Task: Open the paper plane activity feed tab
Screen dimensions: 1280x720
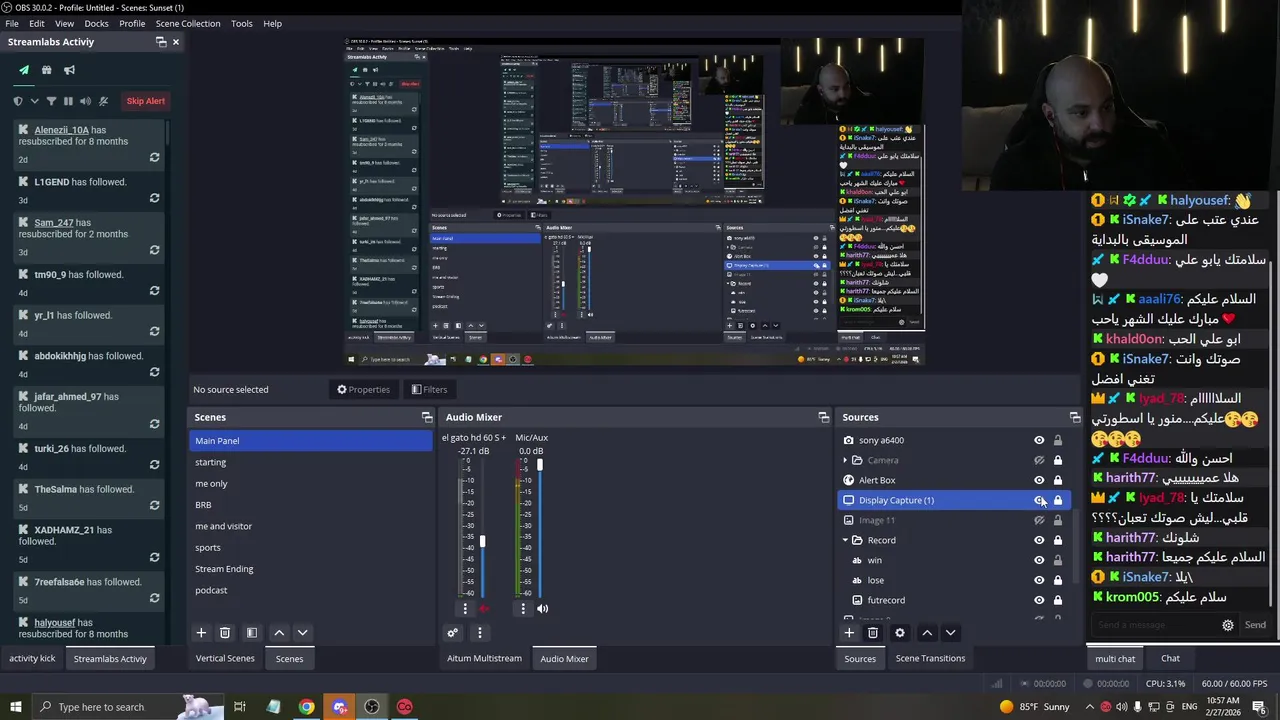Action: click(24, 70)
